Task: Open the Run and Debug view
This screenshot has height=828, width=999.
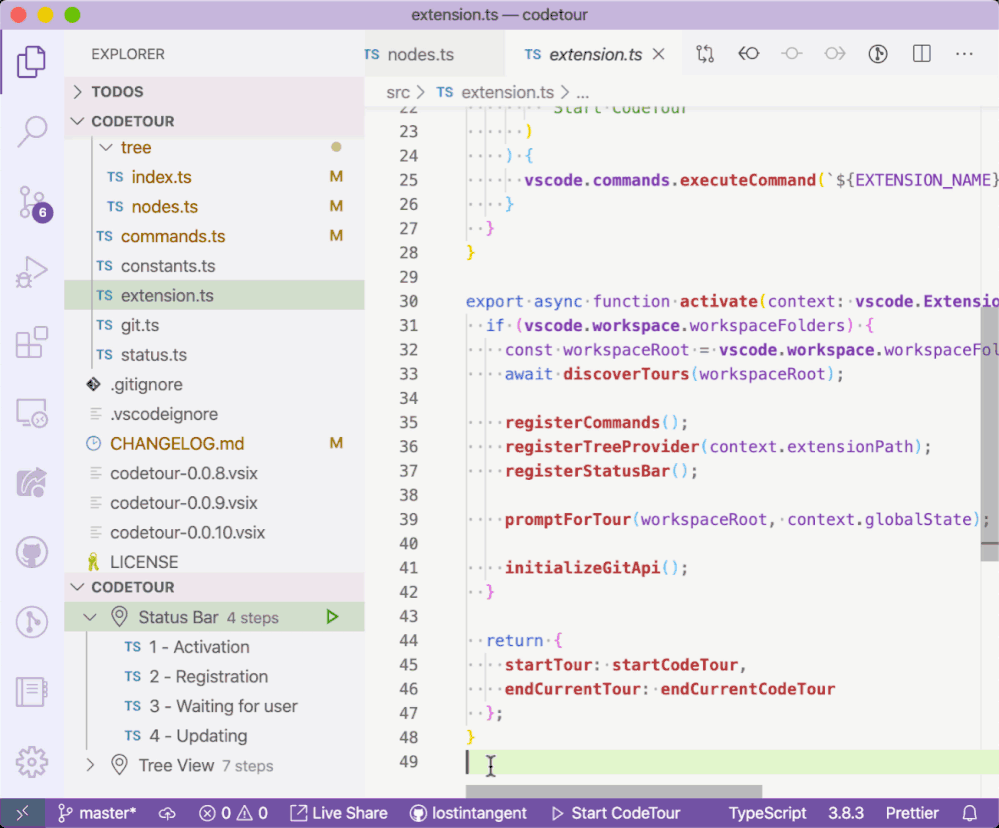Action: pyautogui.click(x=31, y=273)
